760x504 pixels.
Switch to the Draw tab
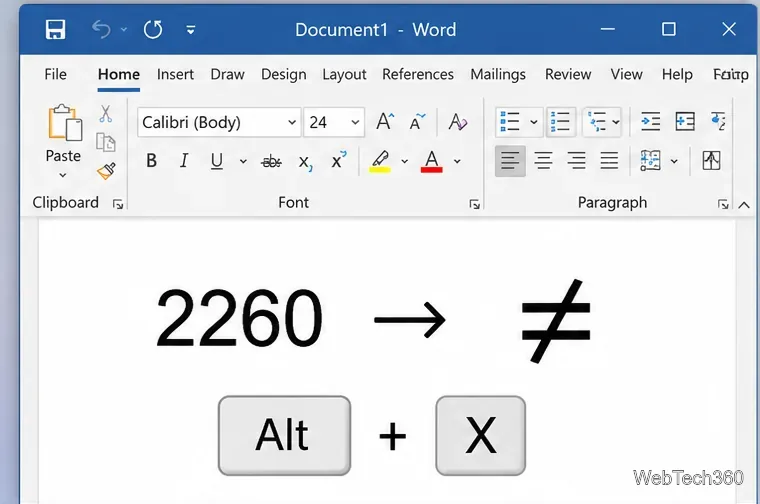coord(227,74)
